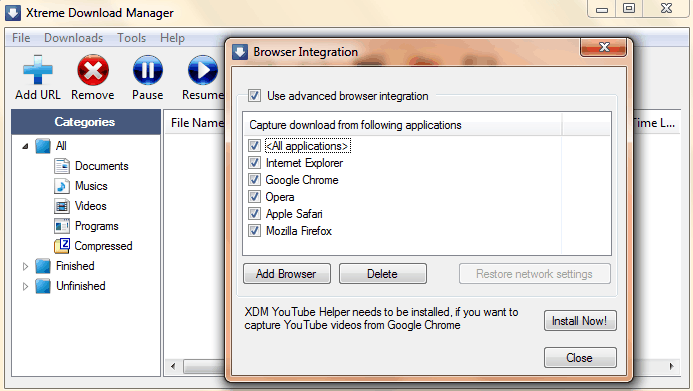Click the Categories panel header
Image resolution: width=693 pixels, height=391 pixels.
(x=86, y=122)
